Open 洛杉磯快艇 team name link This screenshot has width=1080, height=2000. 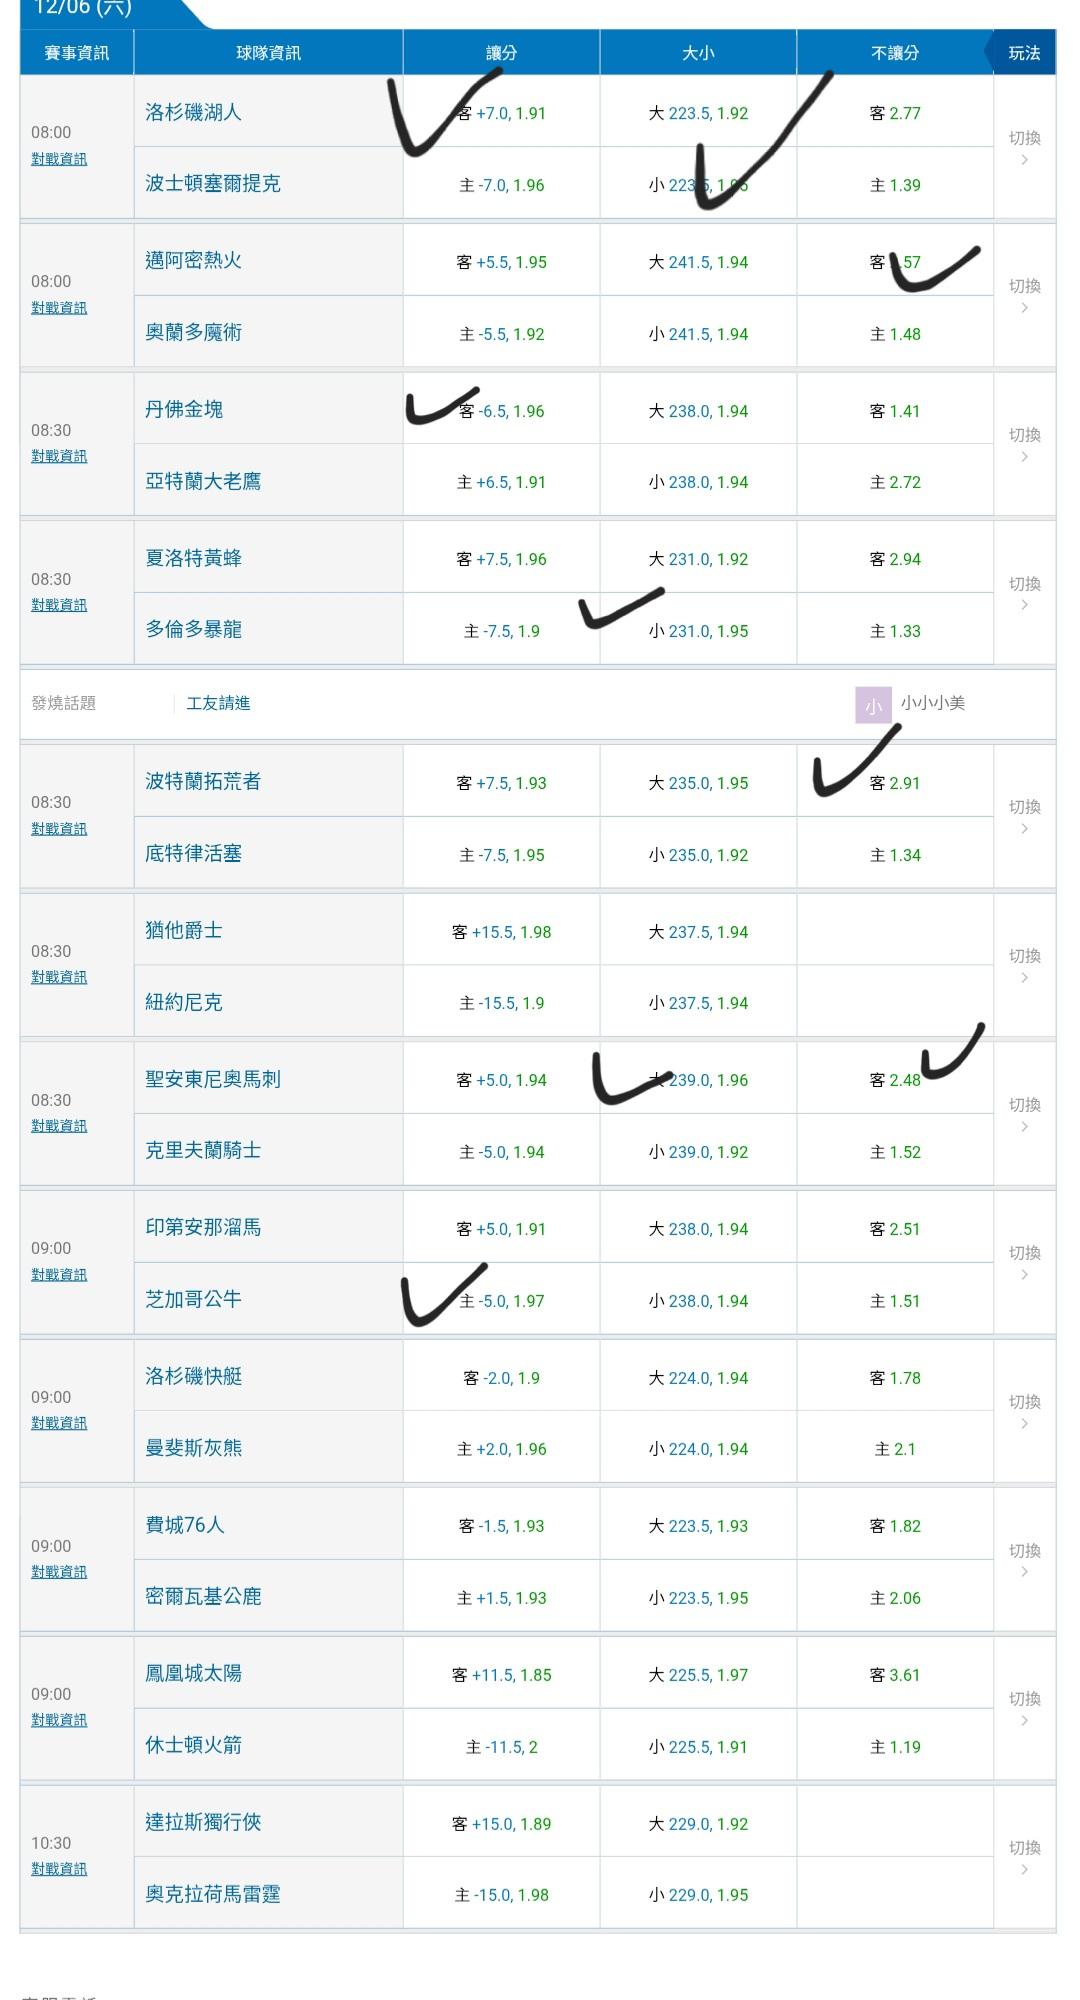pyautogui.click(x=194, y=1376)
